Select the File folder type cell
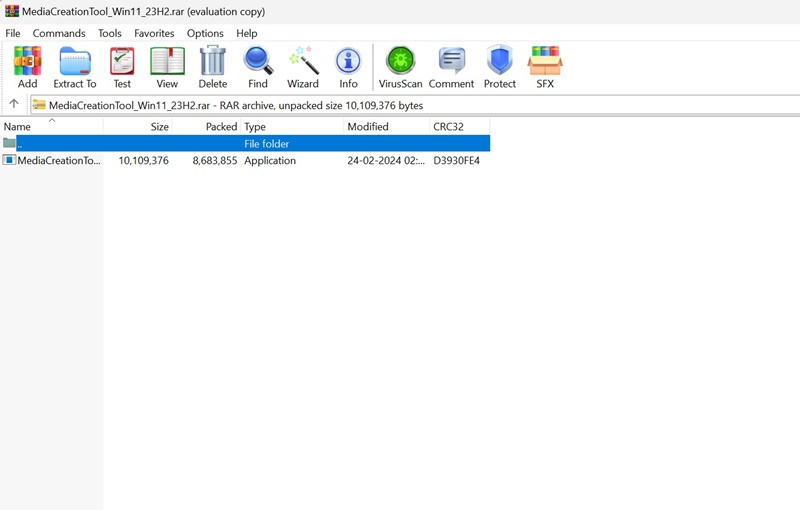800x510 pixels. [266, 144]
